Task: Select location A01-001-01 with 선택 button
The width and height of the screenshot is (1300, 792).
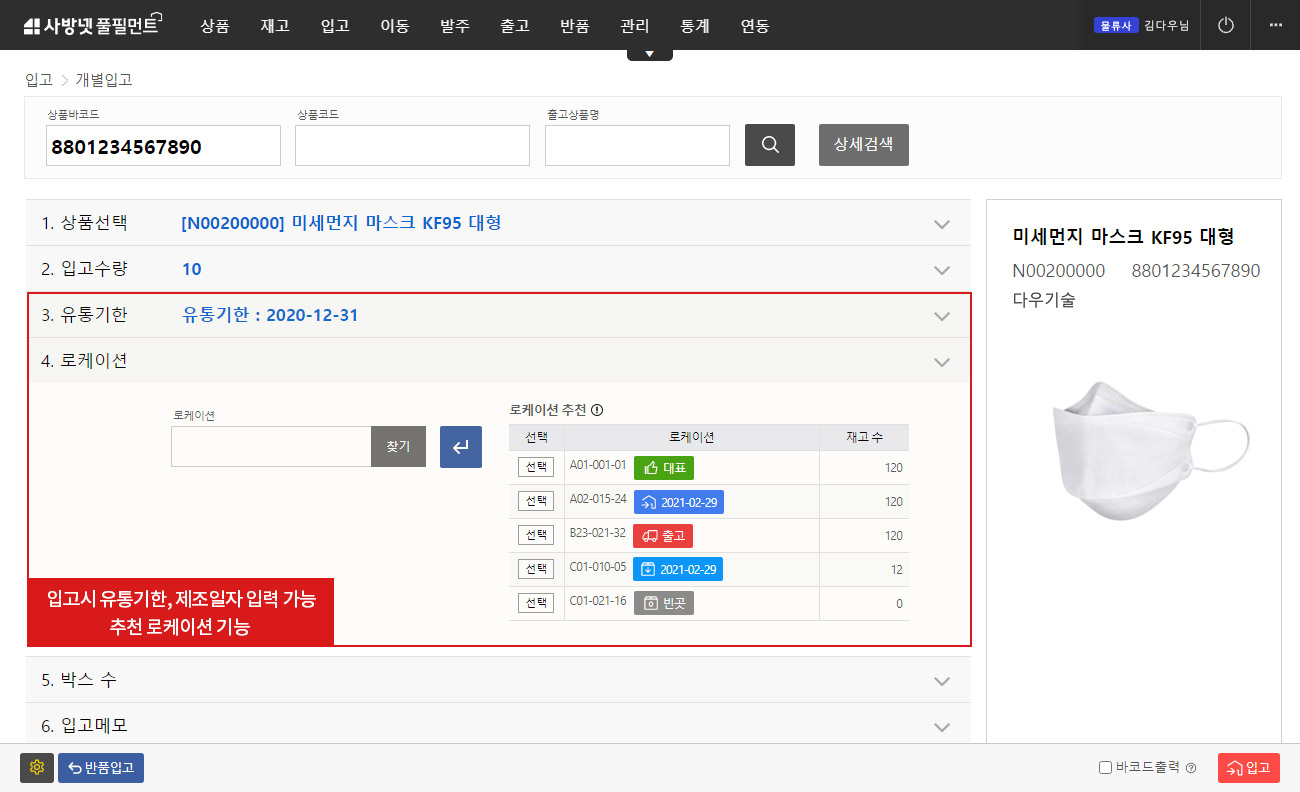Action: [536, 467]
